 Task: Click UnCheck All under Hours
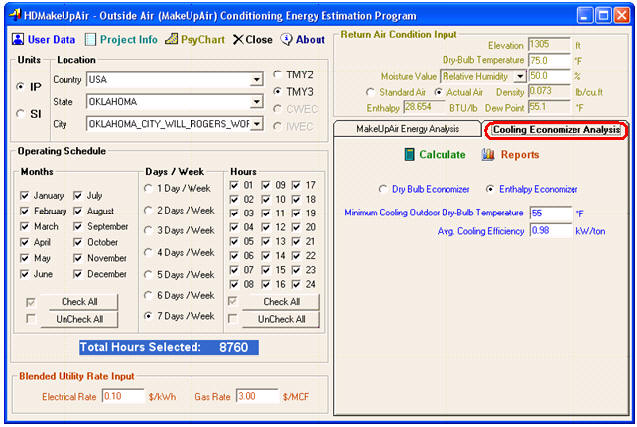point(281,319)
